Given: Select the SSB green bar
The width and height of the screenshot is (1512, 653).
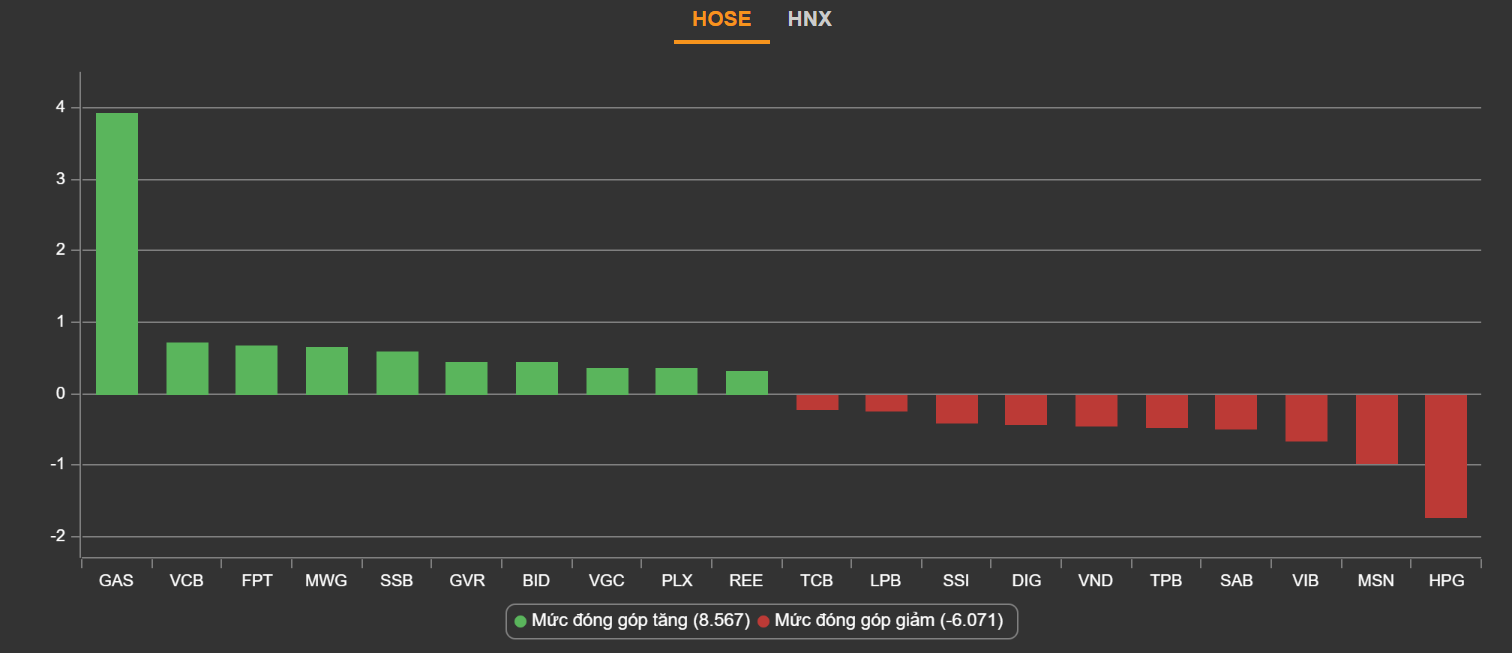Looking at the screenshot, I should coord(397,372).
